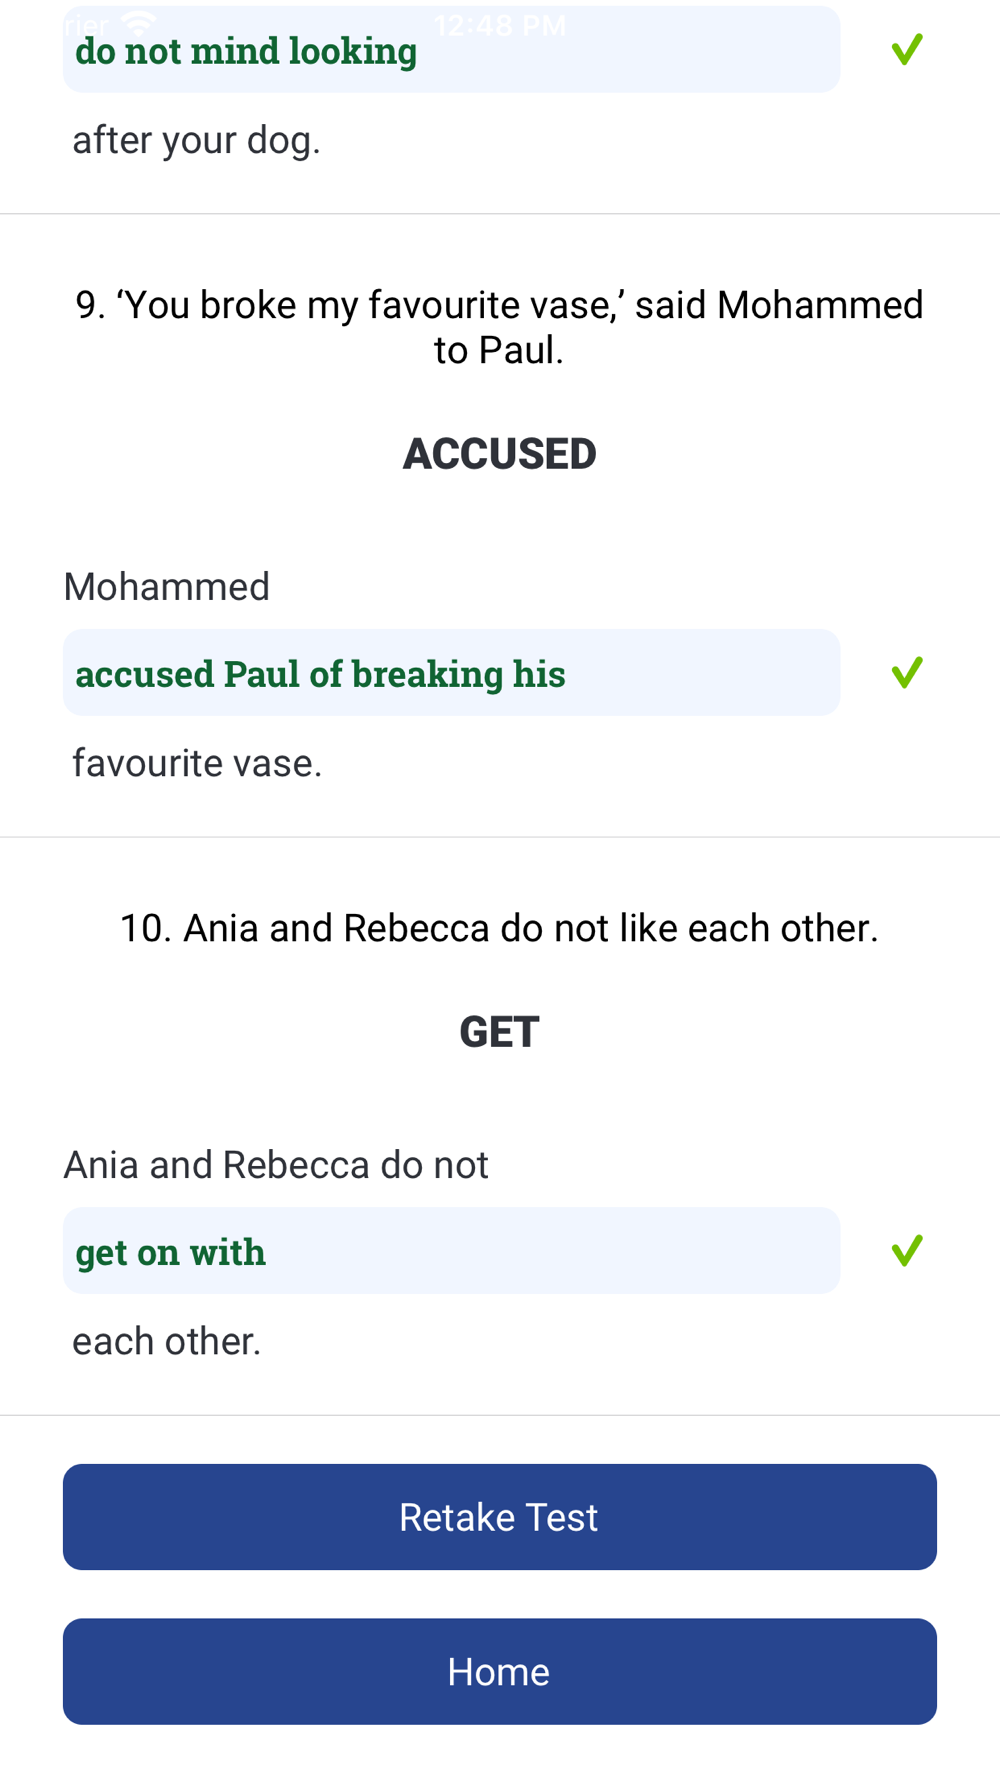Tap the "Mohammed" sentence starter text
1000x1778 pixels.
click(x=167, y=587)
